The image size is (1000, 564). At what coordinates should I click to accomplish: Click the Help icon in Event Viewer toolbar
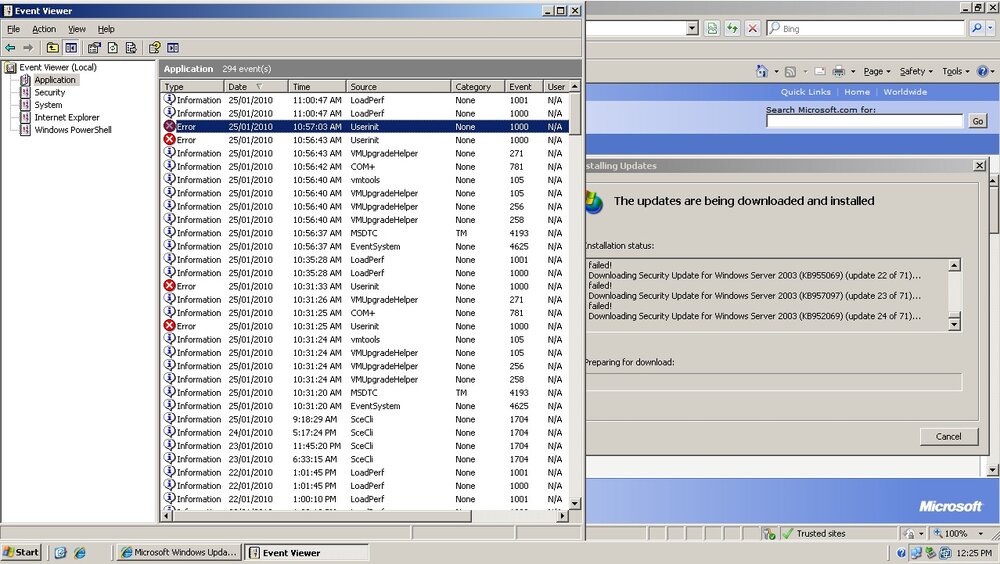pyautogui.click(x=154, y=48)
